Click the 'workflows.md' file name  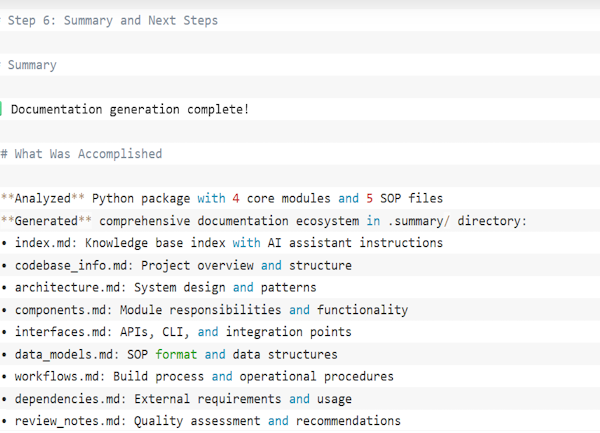click(56, 376)
